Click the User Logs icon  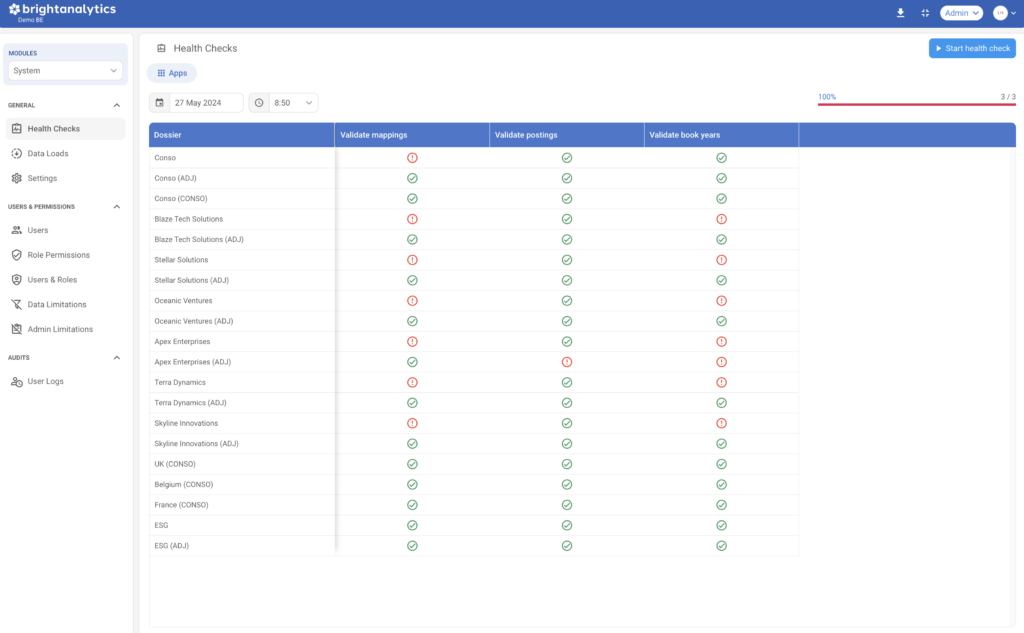coord(17,382)
